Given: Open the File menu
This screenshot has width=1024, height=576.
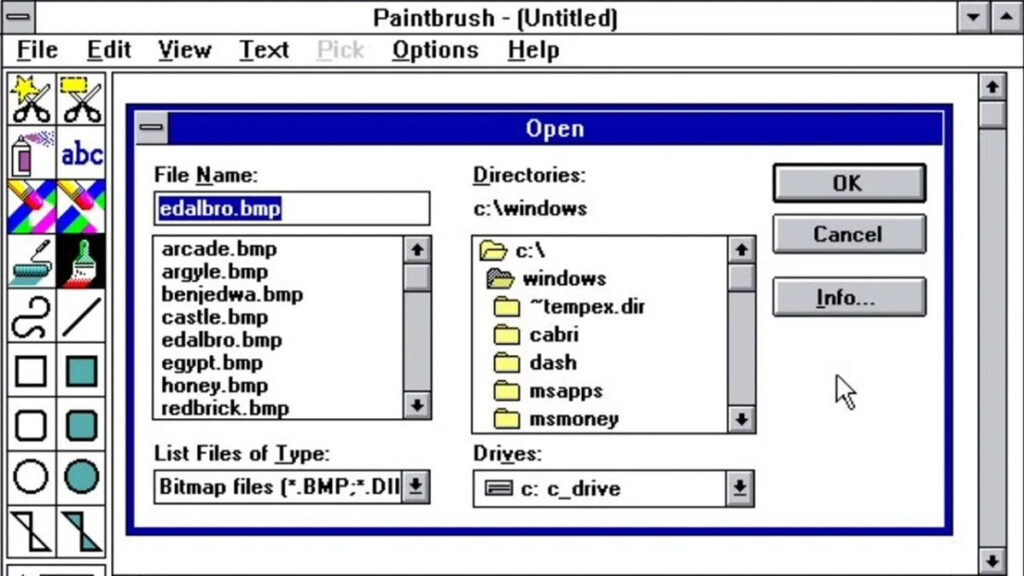Looking at the screenshot, I should point(37,50).
